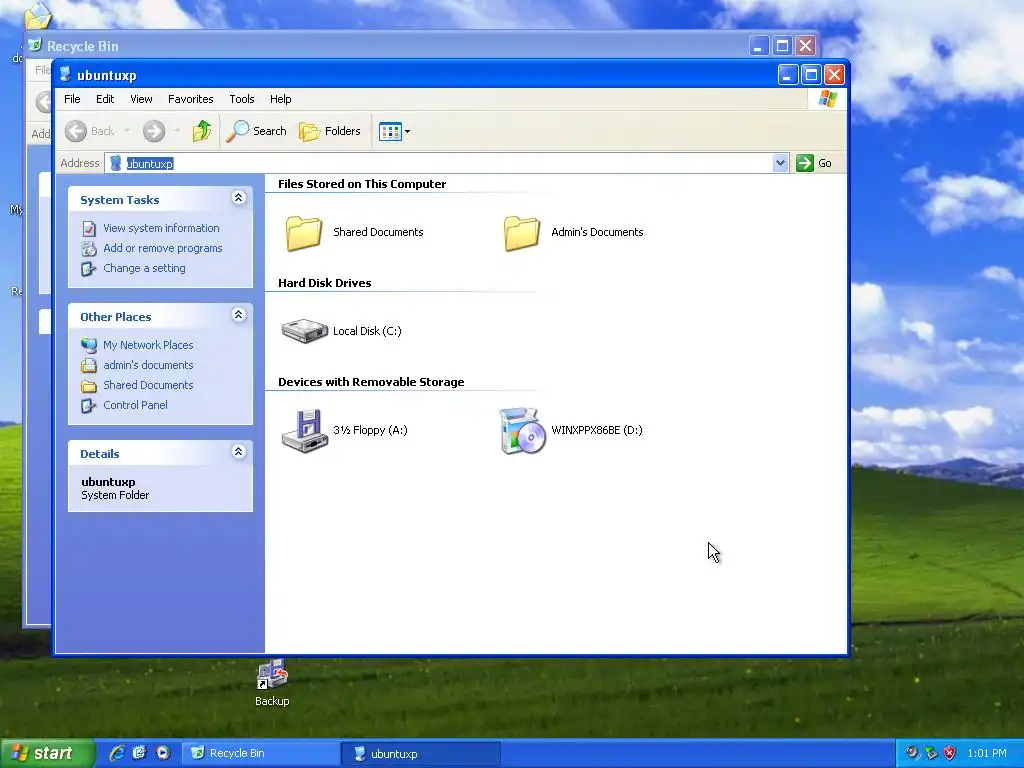
Task: Click the network connection tray icon
Action: [x=931, y=753]
